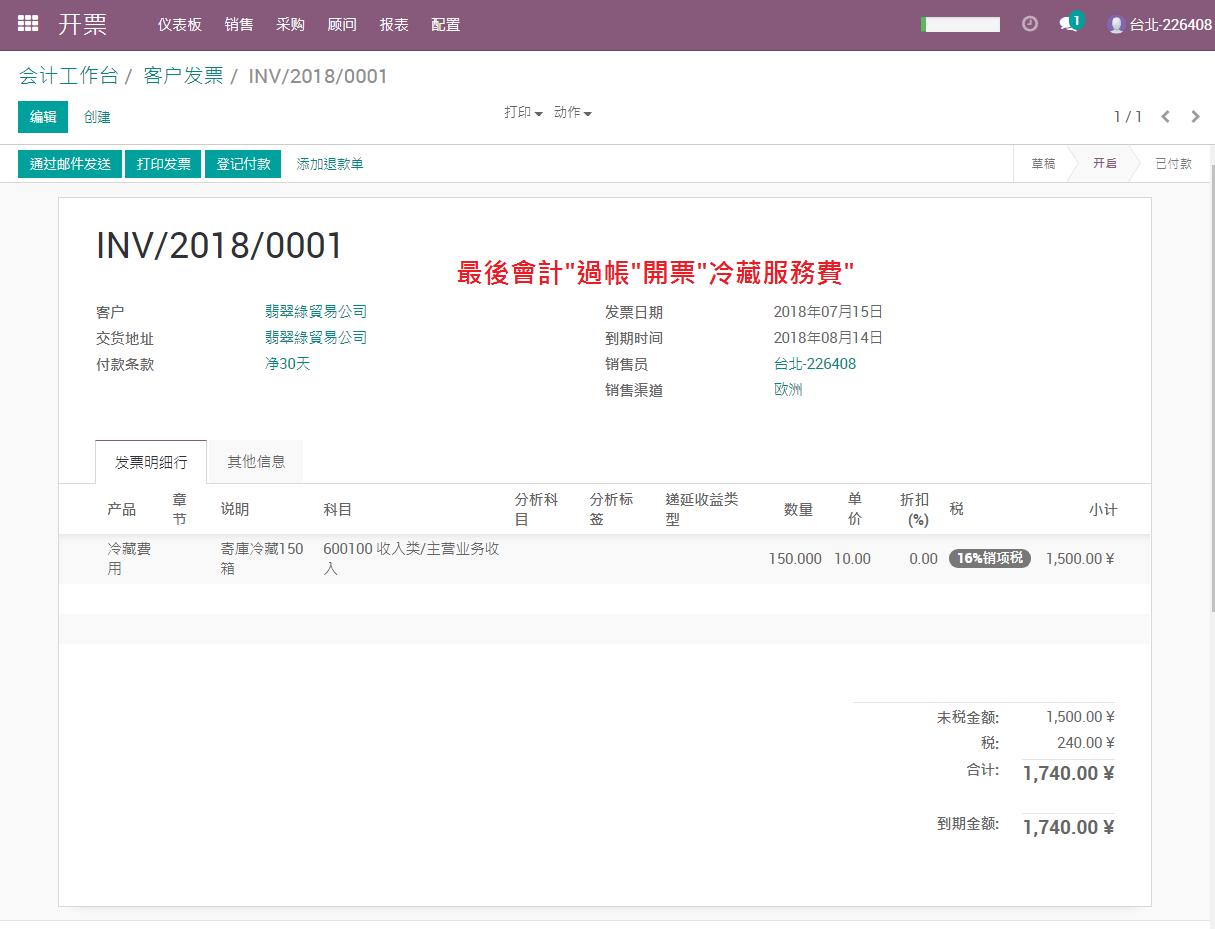The height and width of the screenshot is (929, 1215).
Task: Click the white progress bar in header
Action: click(x=960, y=24)
